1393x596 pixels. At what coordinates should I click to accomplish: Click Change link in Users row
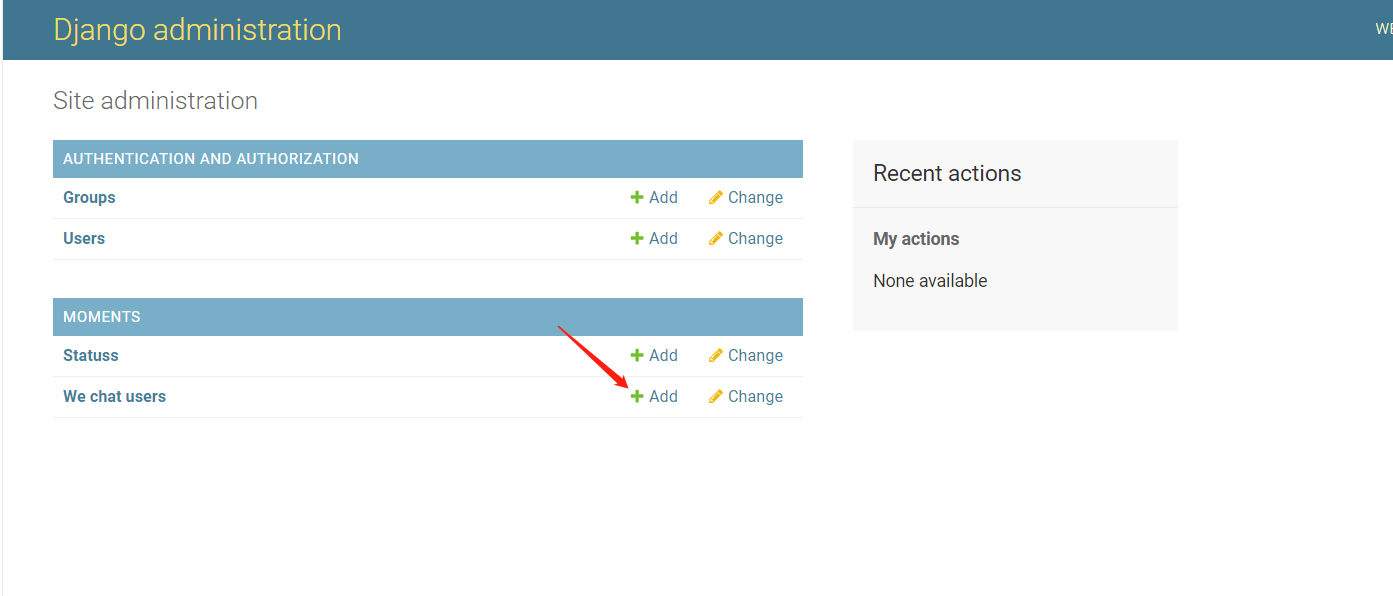[746, 239]
